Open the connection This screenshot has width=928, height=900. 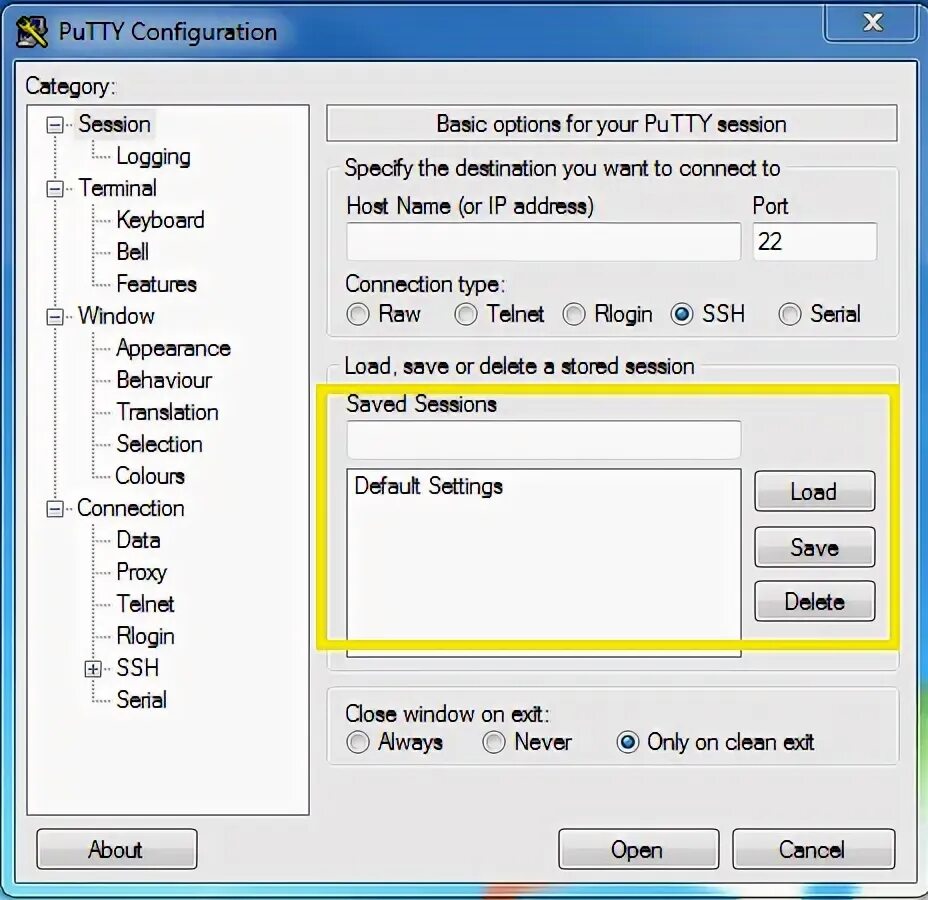pyautogui.click(x=638, y=849)
